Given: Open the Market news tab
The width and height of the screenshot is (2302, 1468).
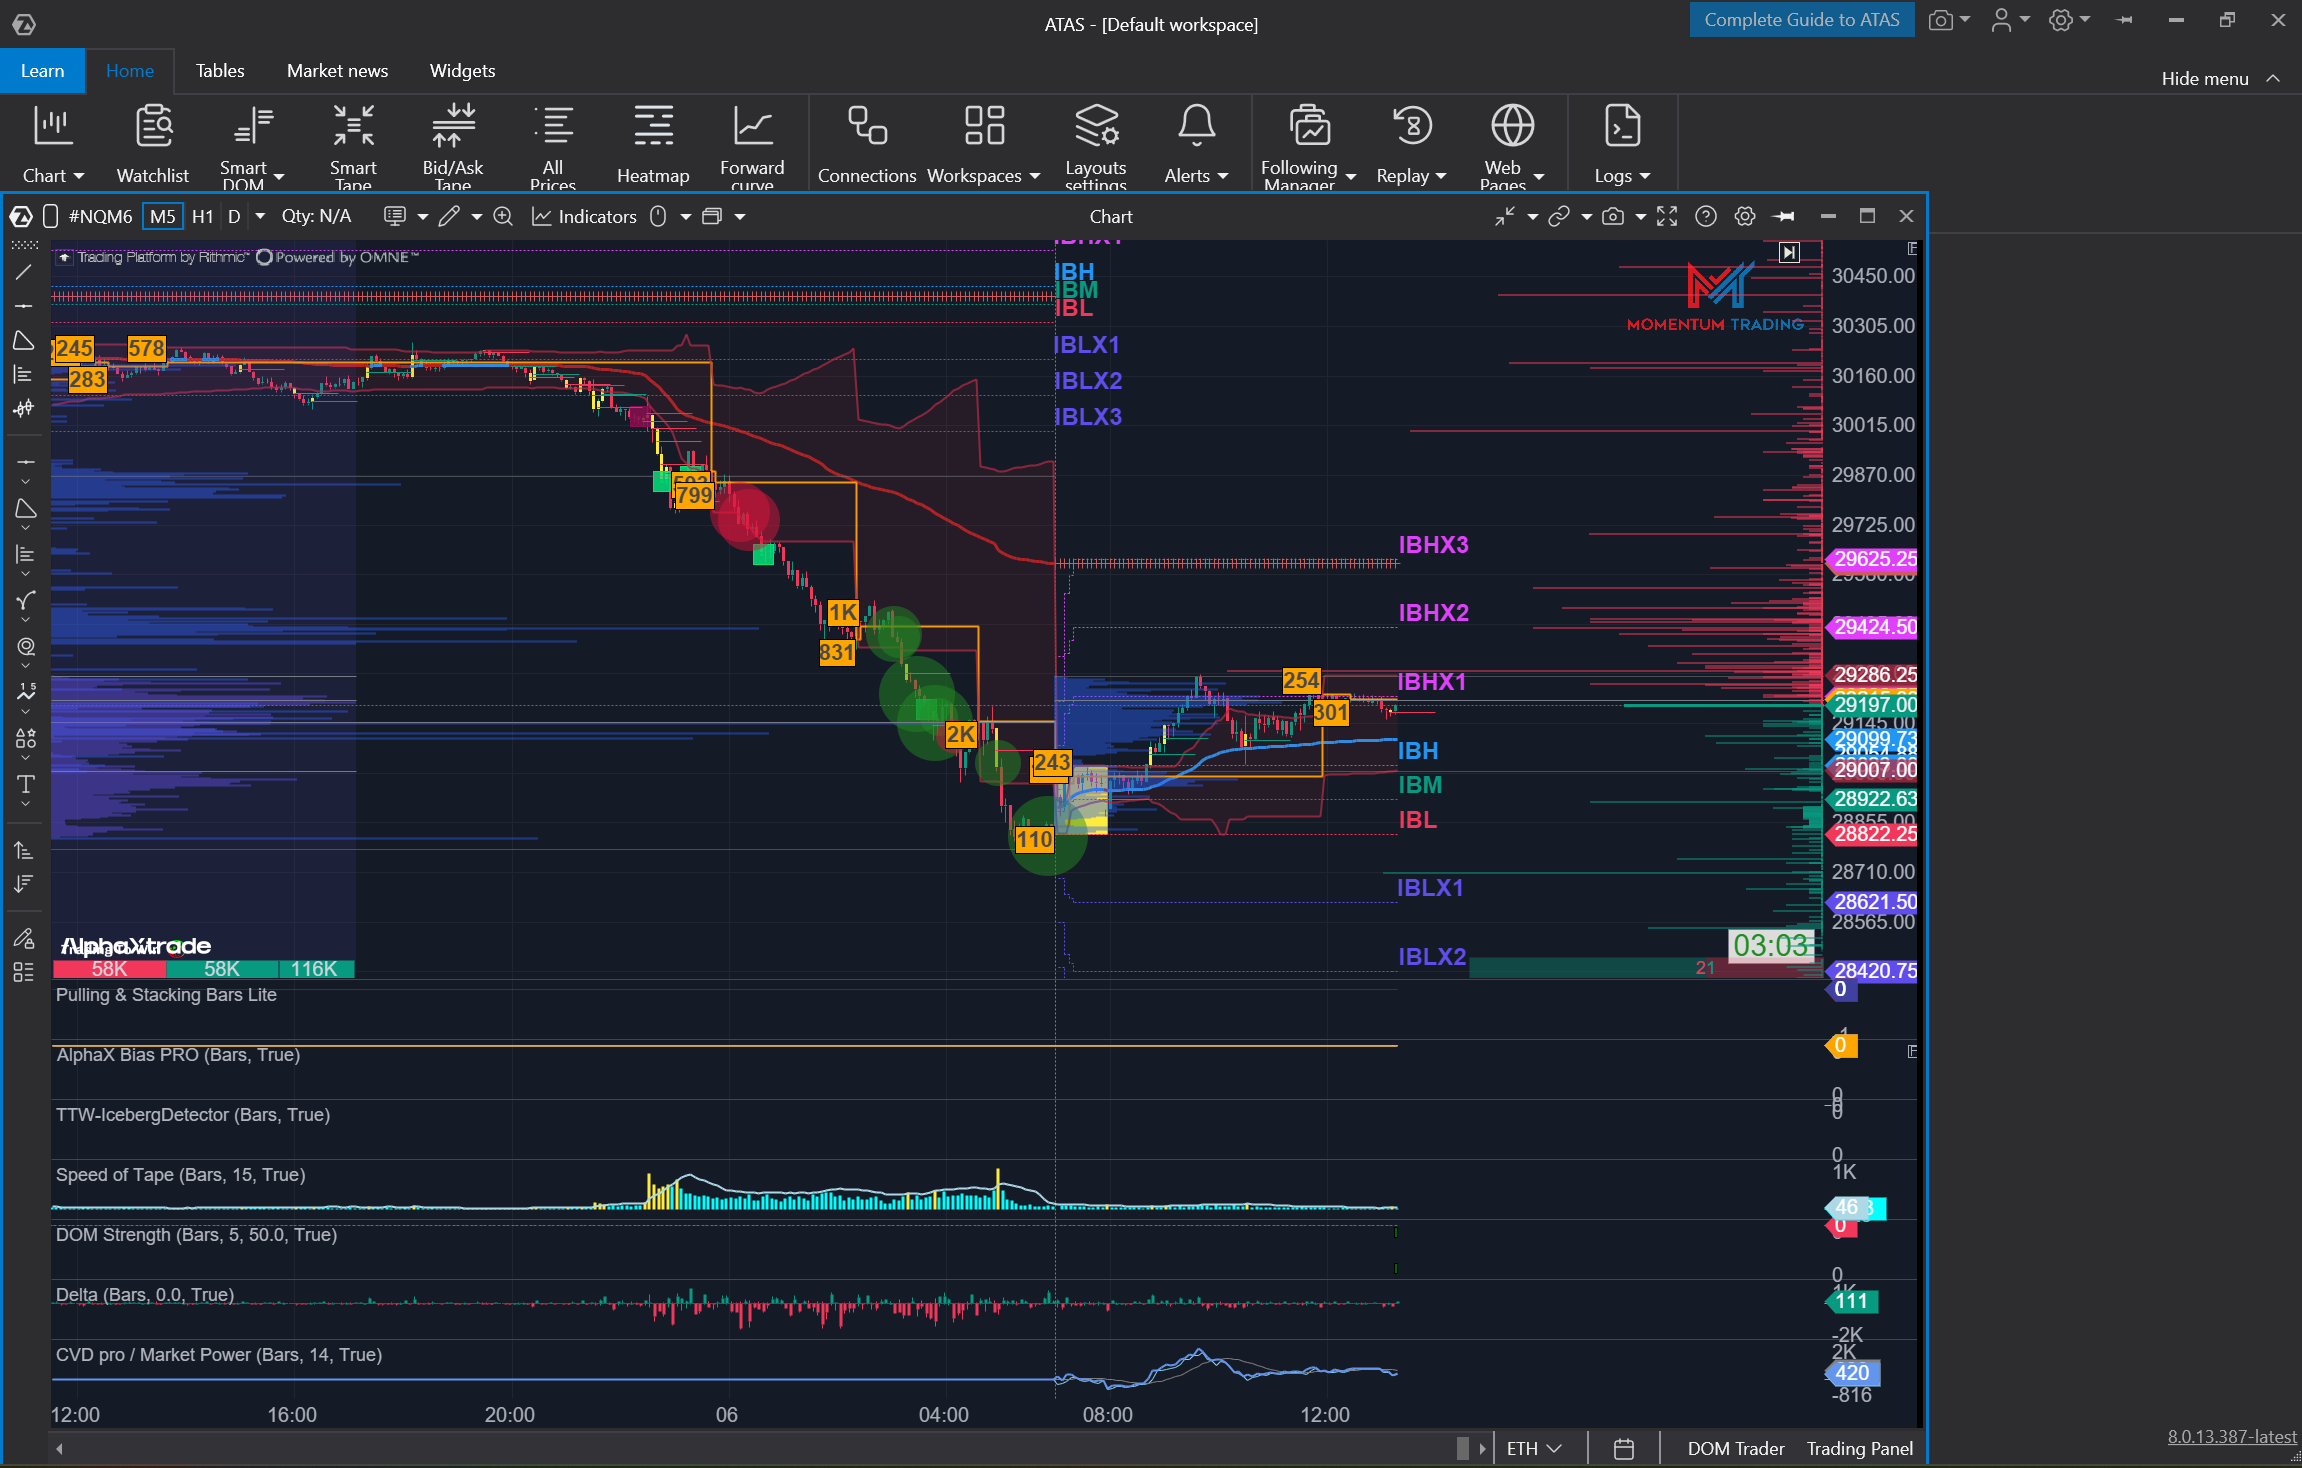Looking at the screenshot, I should coord(337,71).
